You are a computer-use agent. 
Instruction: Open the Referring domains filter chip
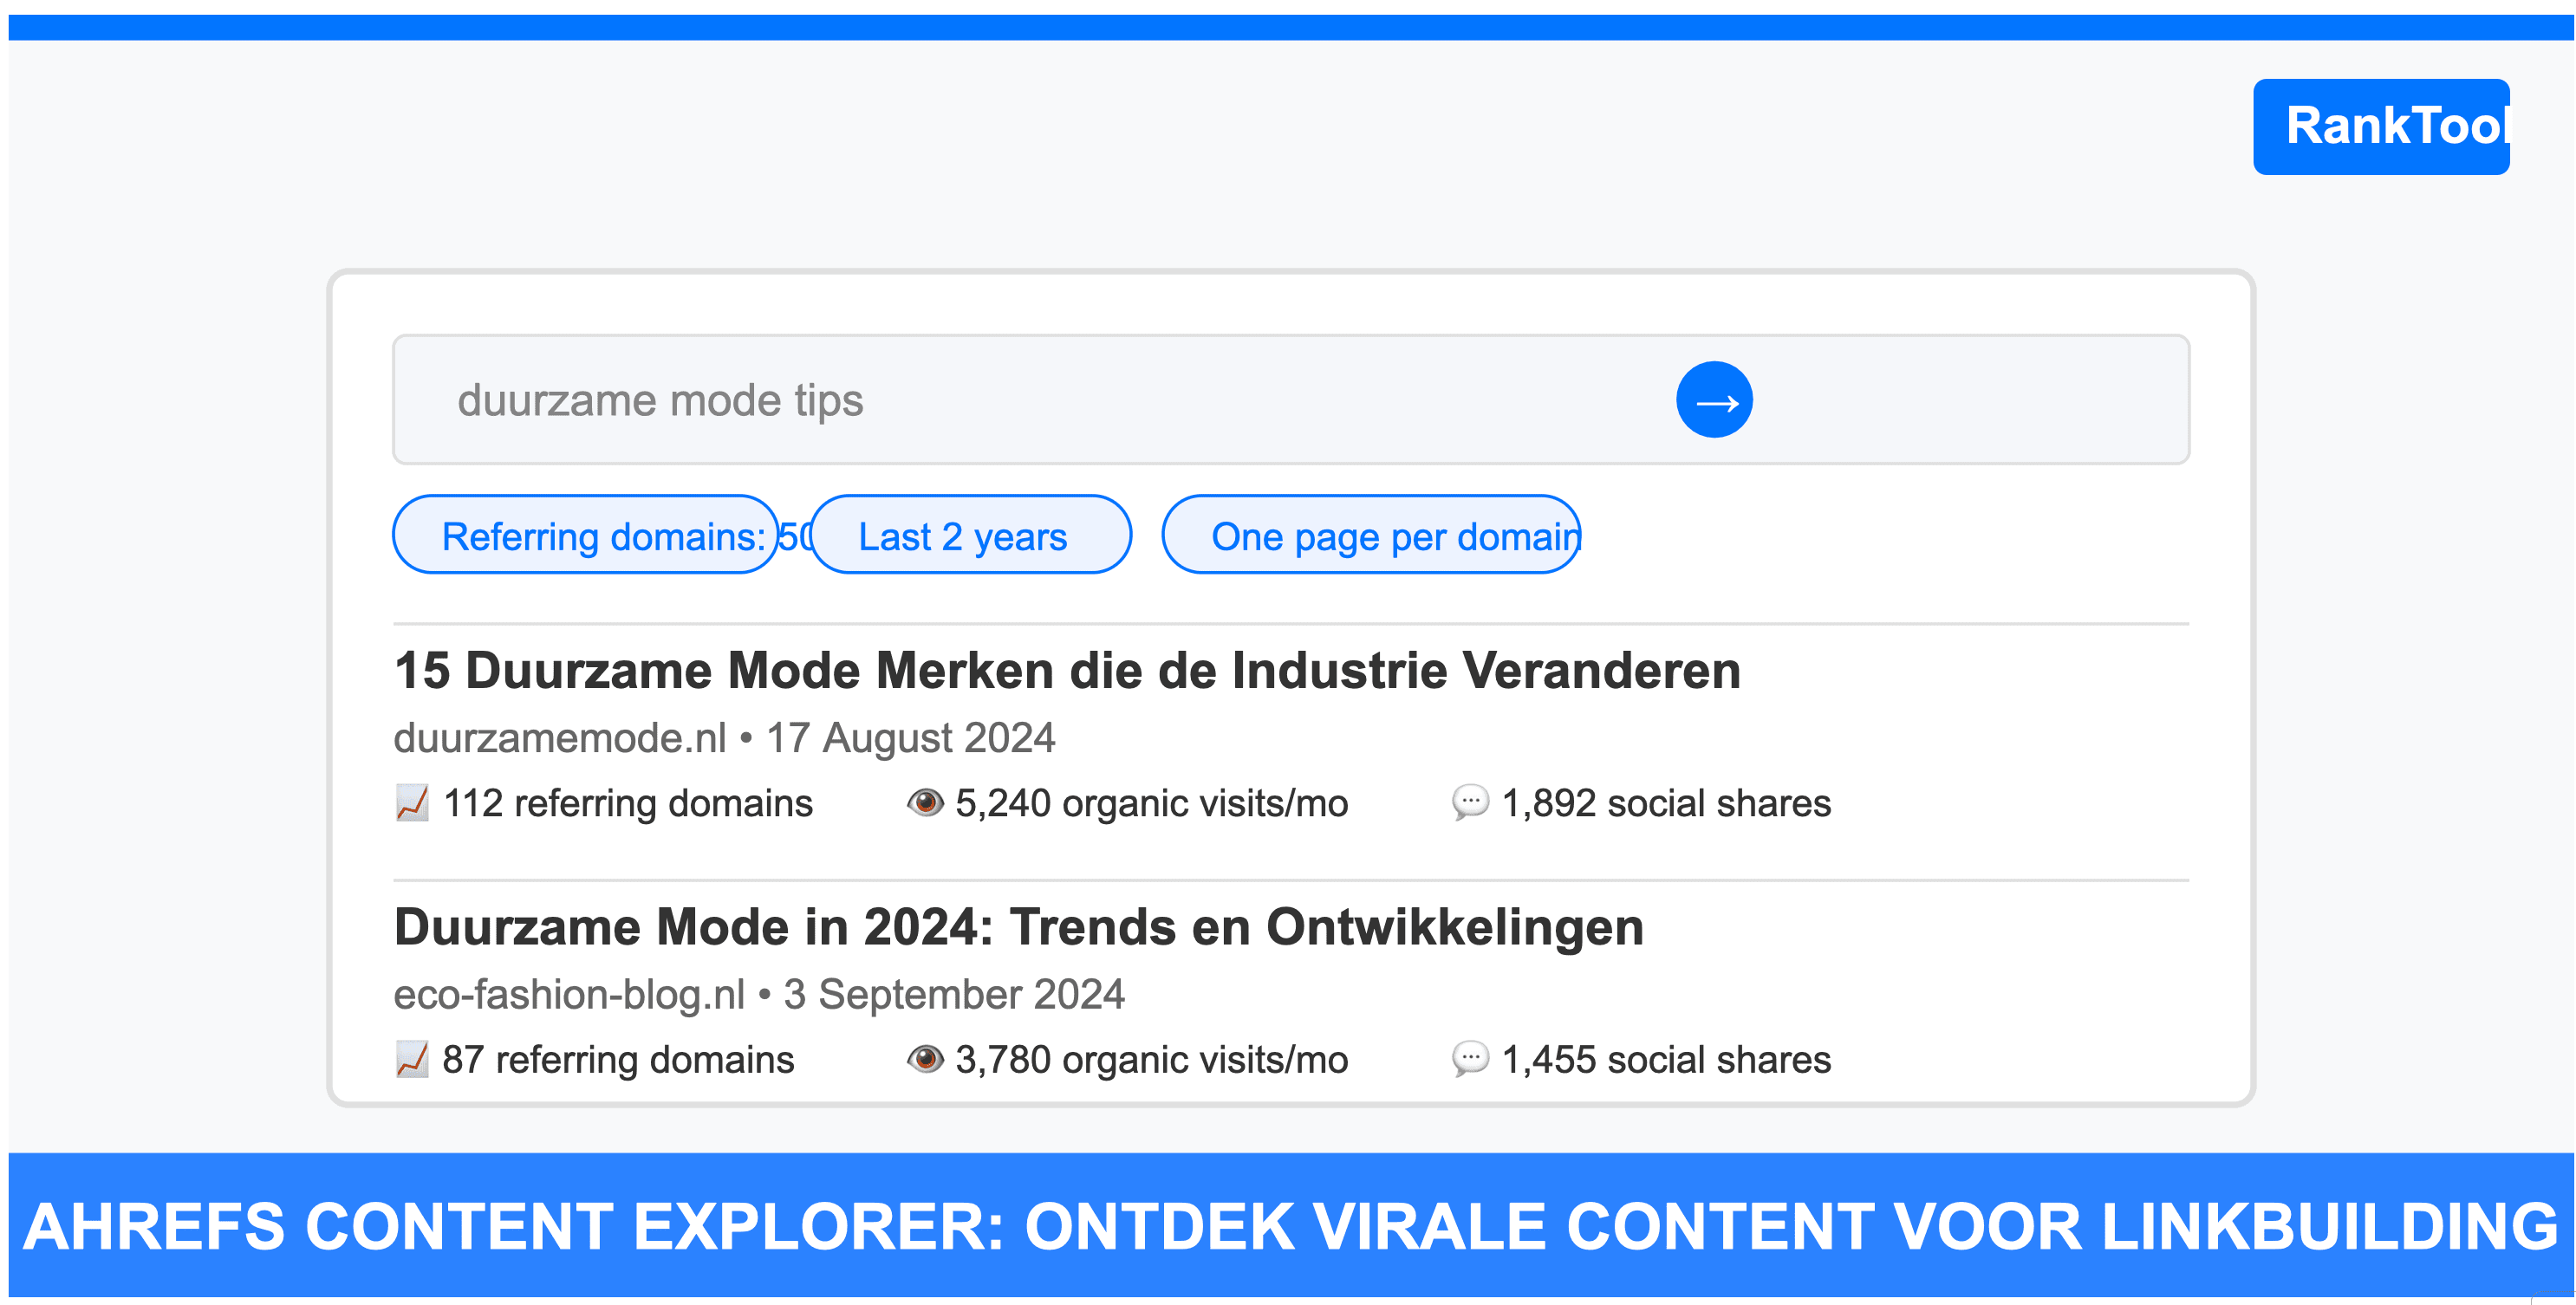tap(586, 535)
